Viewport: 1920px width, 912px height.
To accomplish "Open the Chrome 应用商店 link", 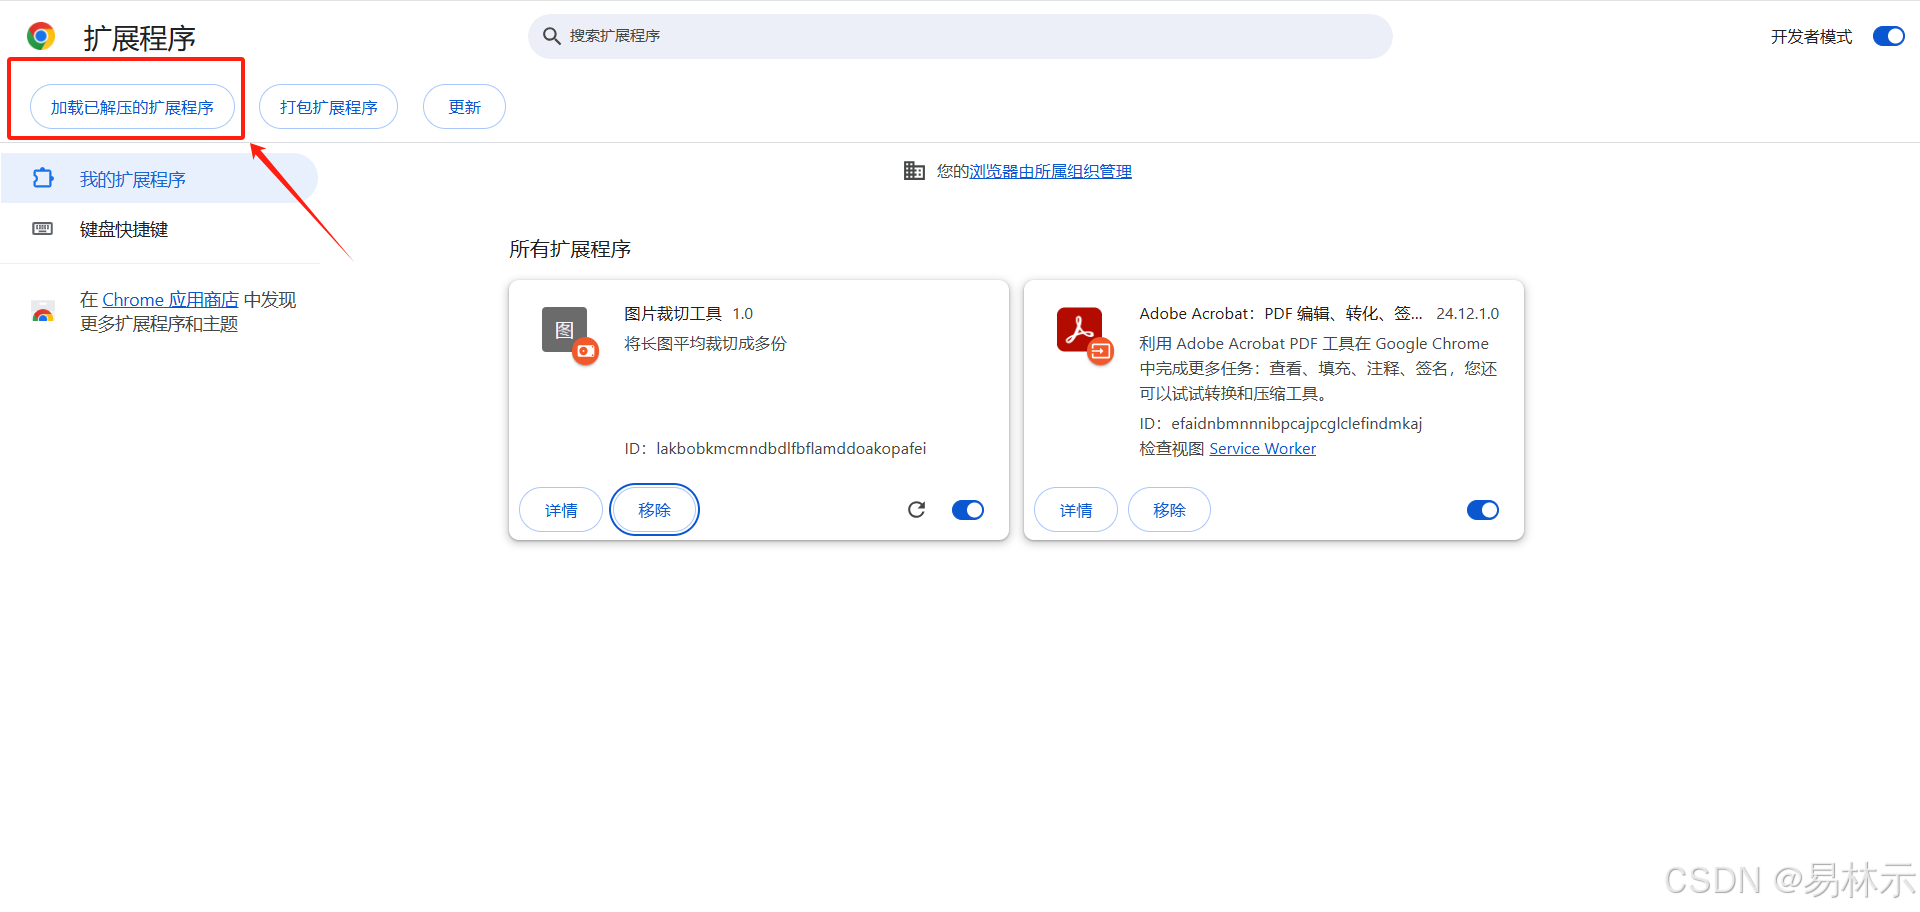I will coord(170,300).
